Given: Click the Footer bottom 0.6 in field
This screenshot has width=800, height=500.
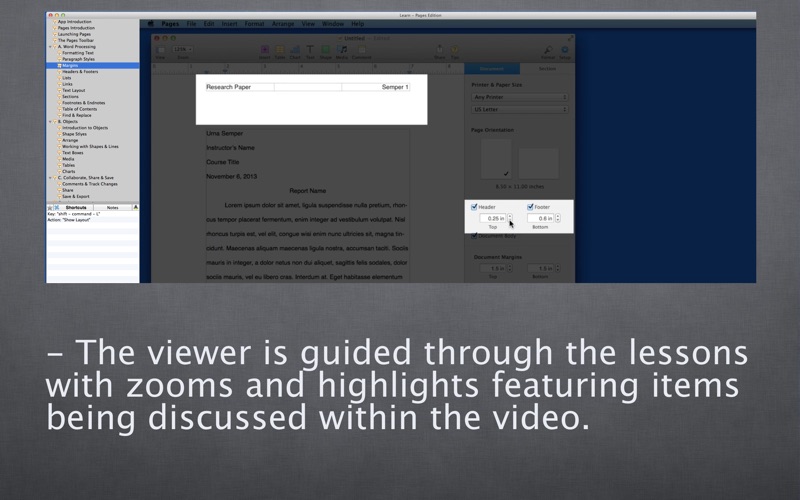Looking at the screenshot, I should [540, 218].
